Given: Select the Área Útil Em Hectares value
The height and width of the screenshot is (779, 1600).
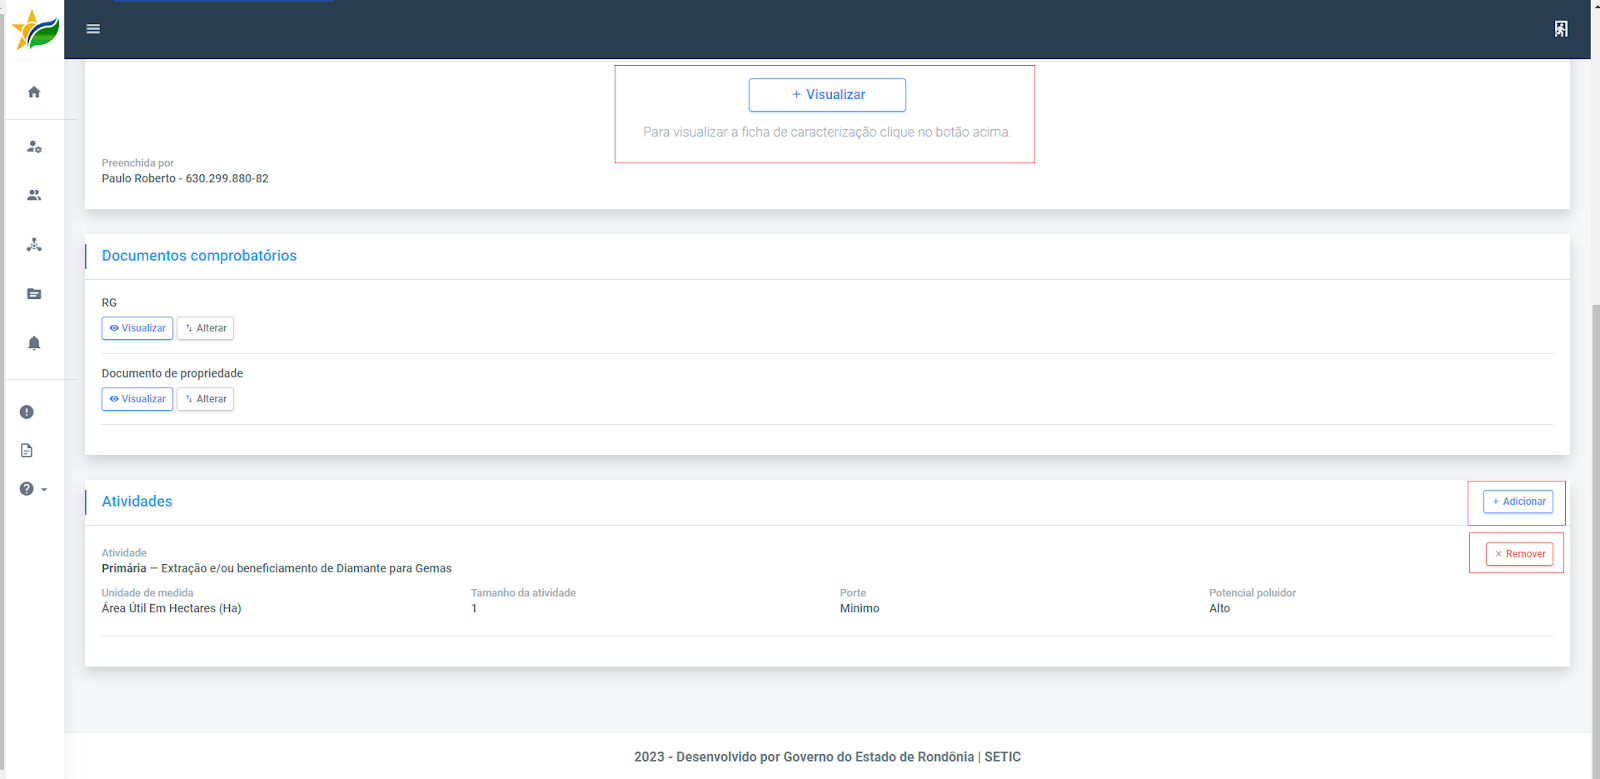Looking at the screenshot, I should coord(171,609).
